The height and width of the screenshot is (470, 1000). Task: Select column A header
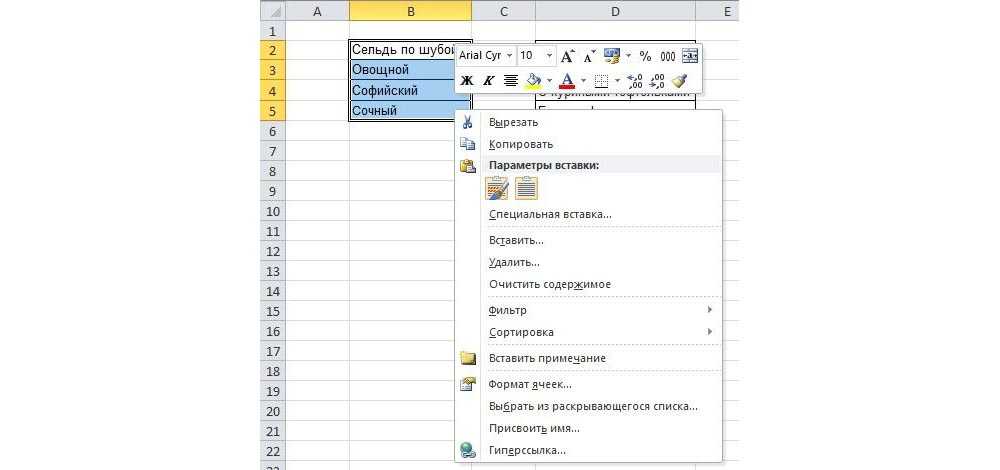[317, 11]
